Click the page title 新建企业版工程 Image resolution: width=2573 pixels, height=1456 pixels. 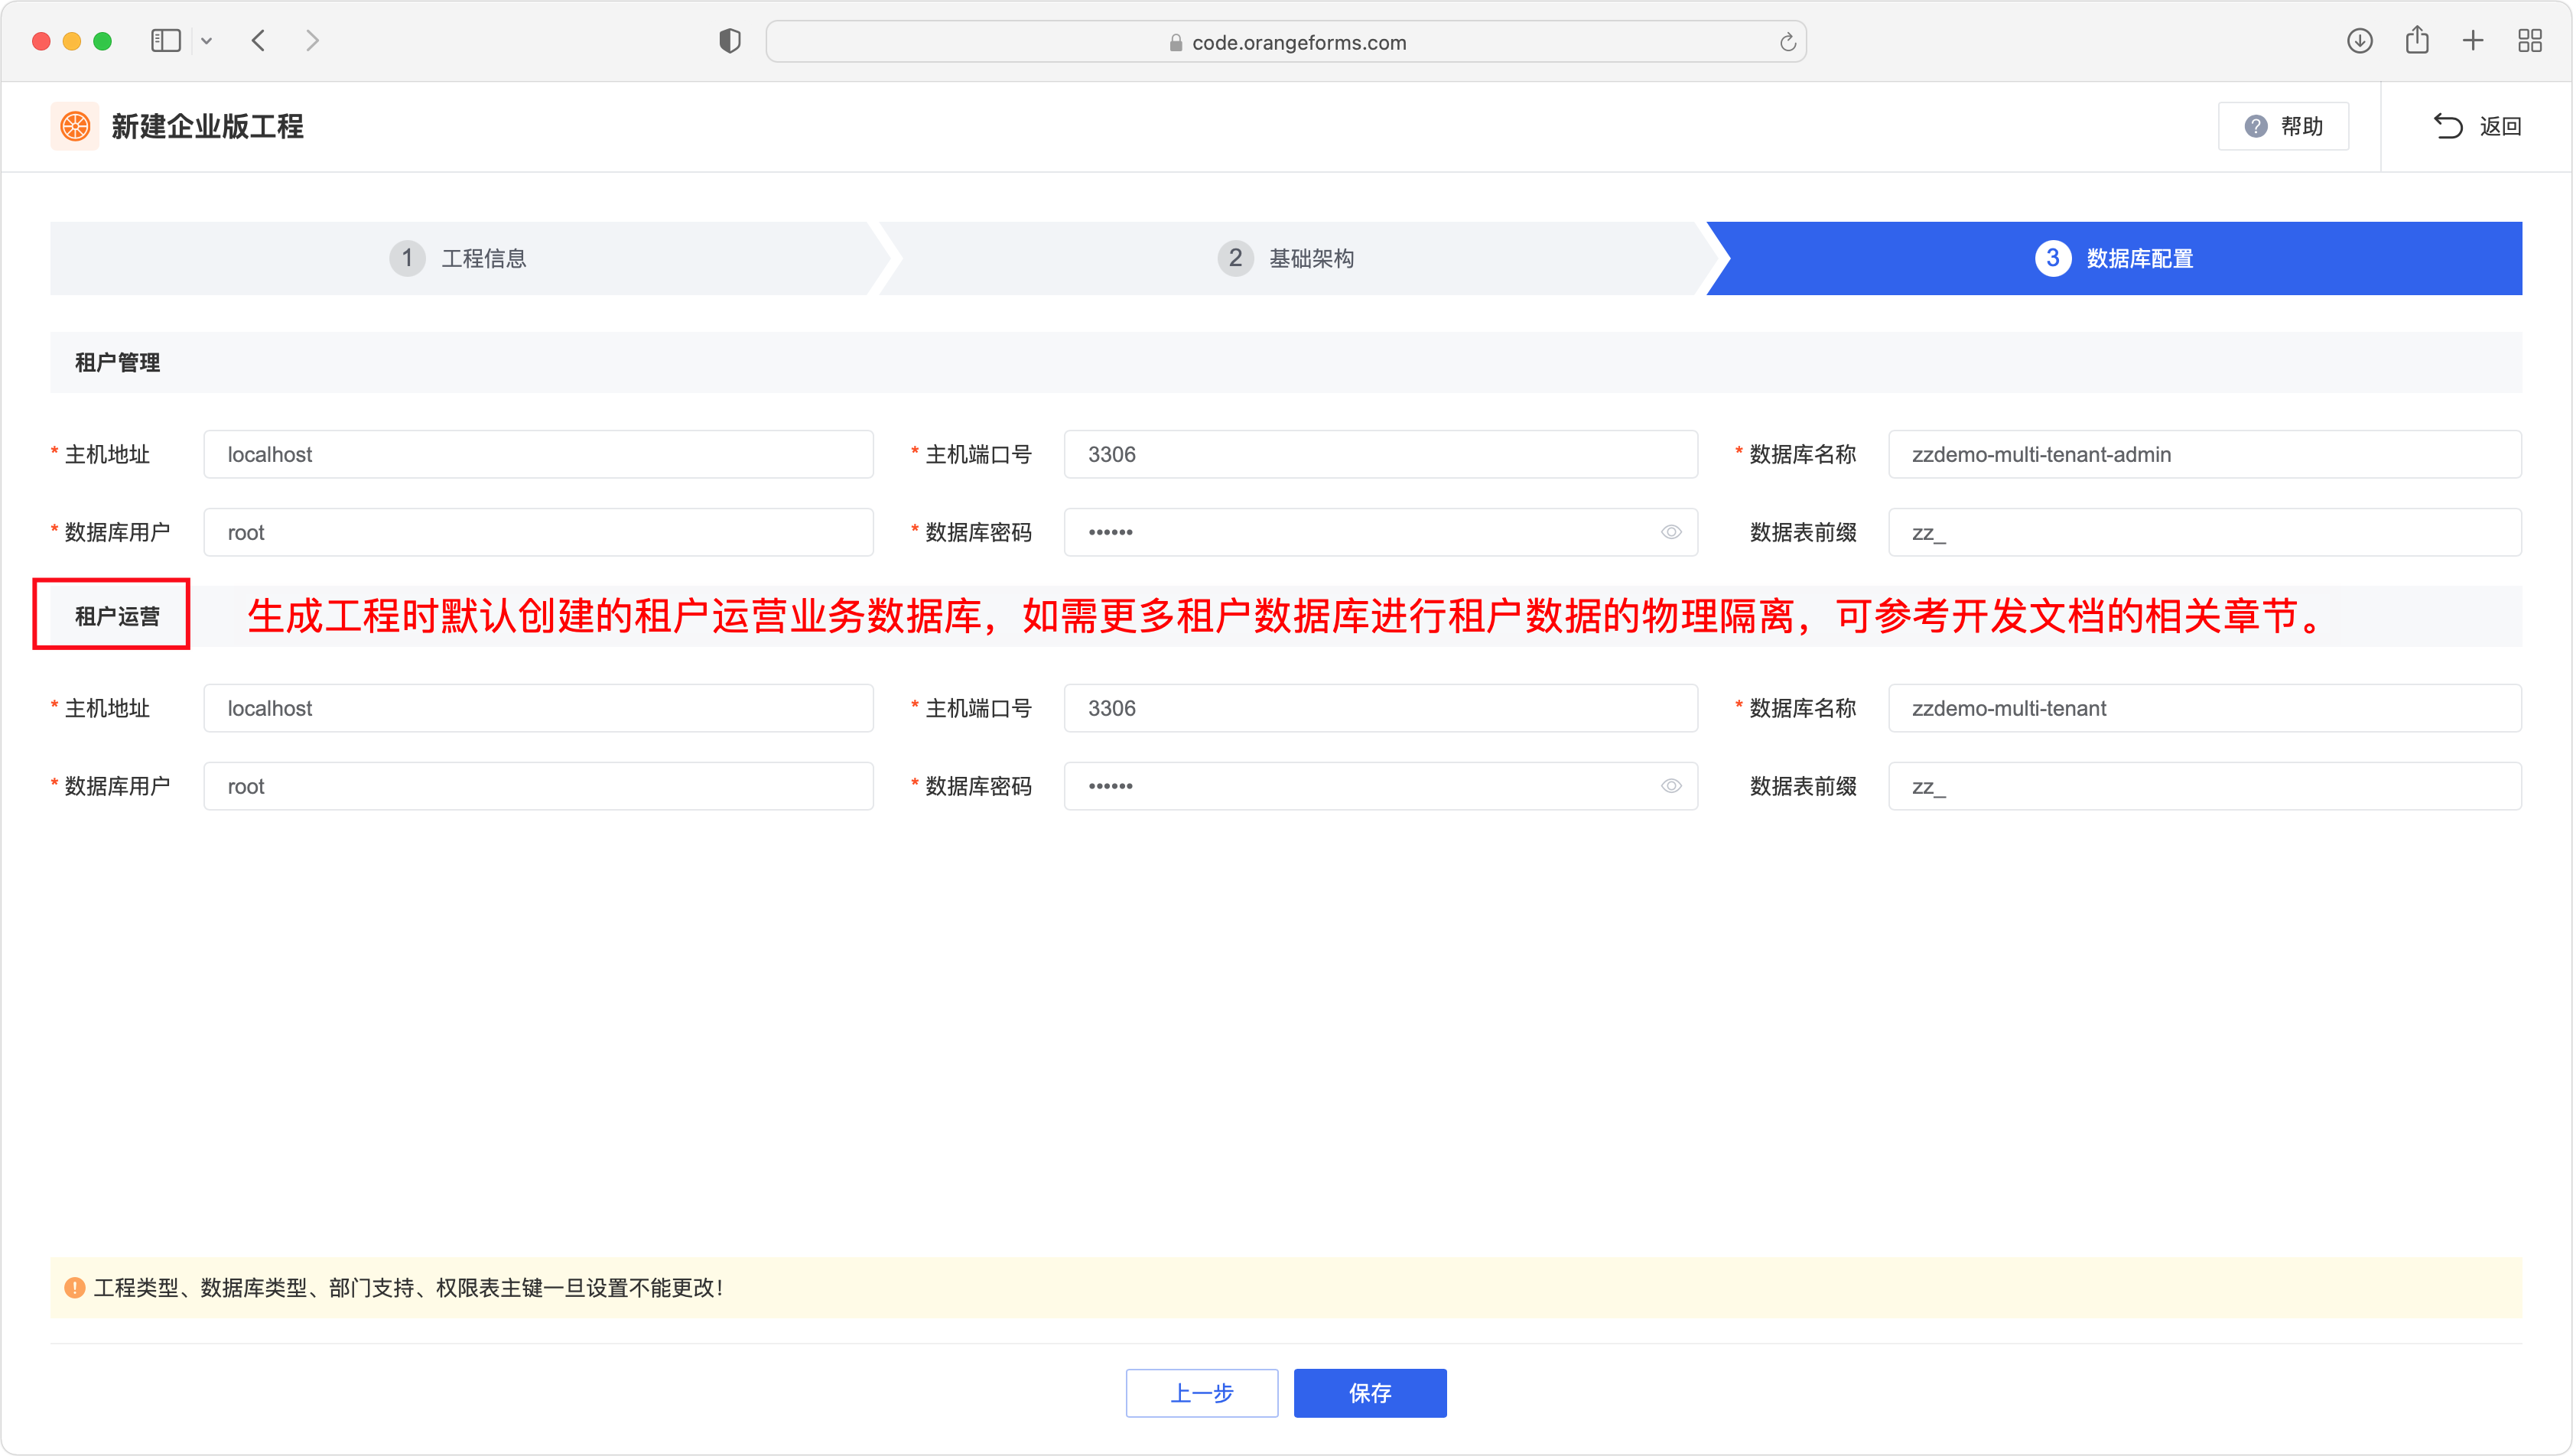207,126
